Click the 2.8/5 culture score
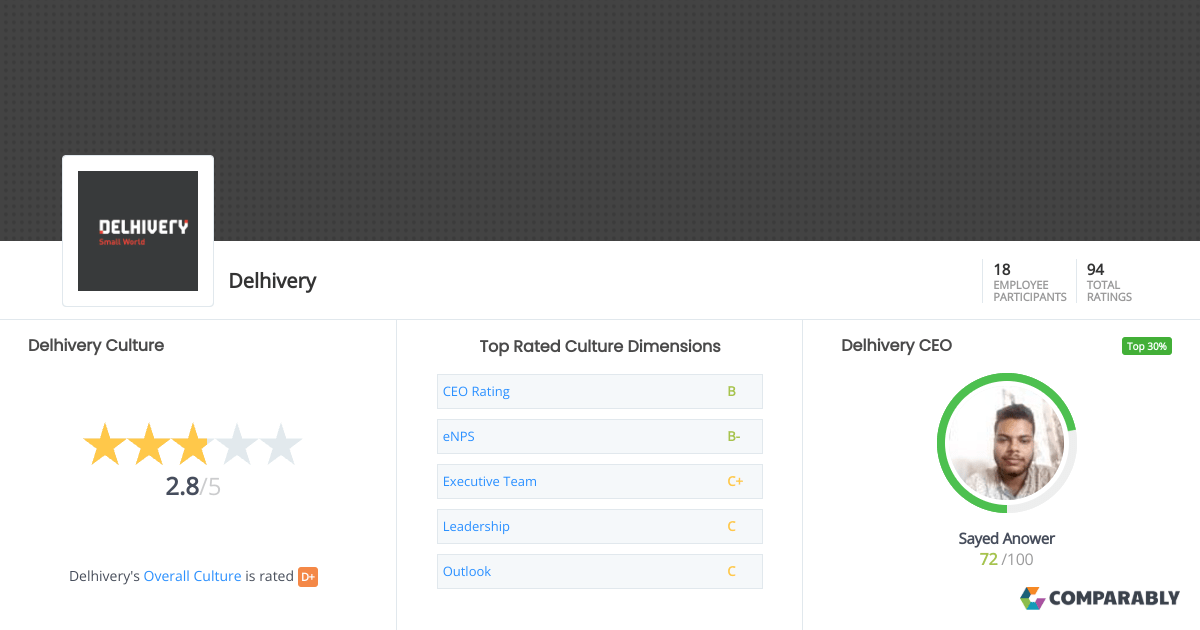The image size is (1200, 630). [193, 487]
